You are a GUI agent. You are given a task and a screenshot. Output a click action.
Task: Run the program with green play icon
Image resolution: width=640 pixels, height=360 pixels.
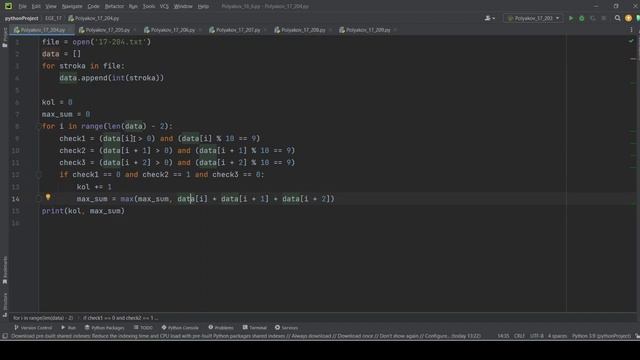tap(571, 18)
